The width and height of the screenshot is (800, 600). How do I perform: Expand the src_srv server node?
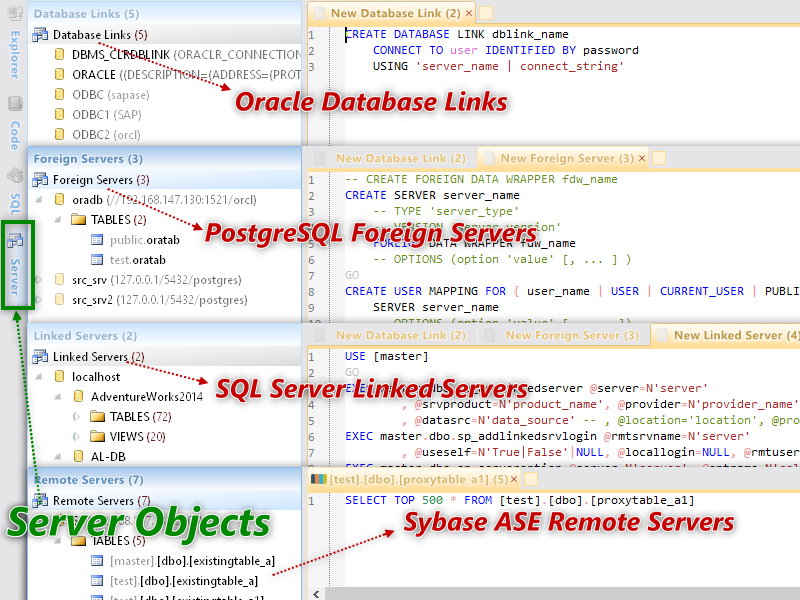pyautogui.click(x=38, y=280)
